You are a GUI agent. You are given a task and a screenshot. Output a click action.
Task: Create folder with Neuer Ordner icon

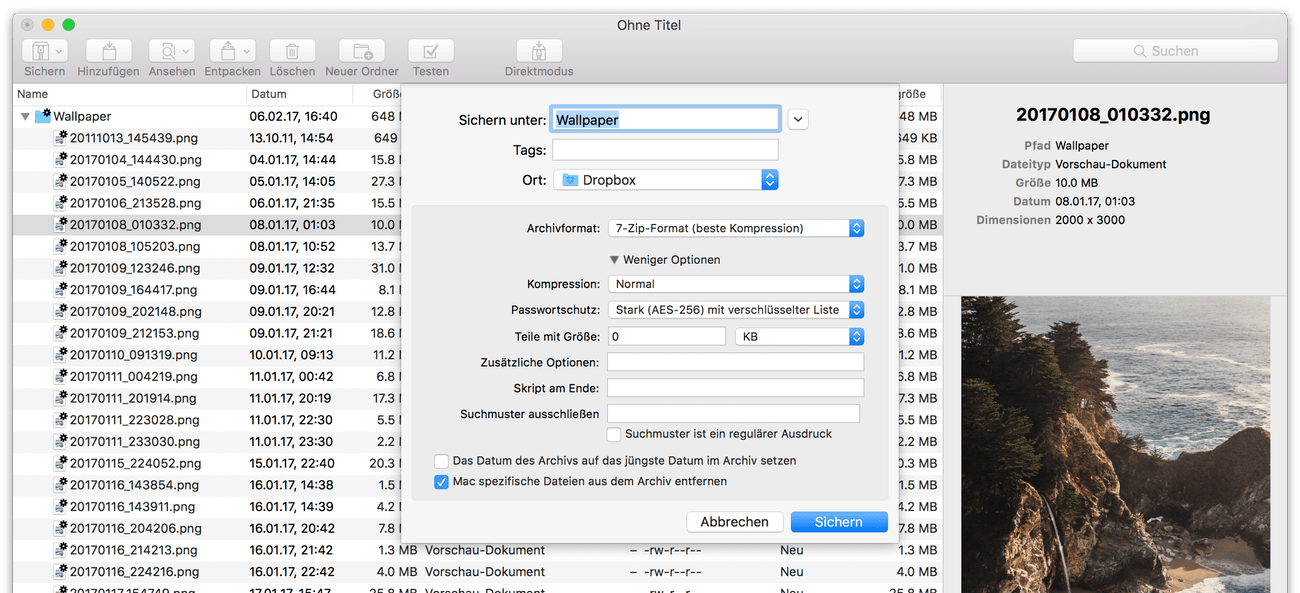coord(361,51)
